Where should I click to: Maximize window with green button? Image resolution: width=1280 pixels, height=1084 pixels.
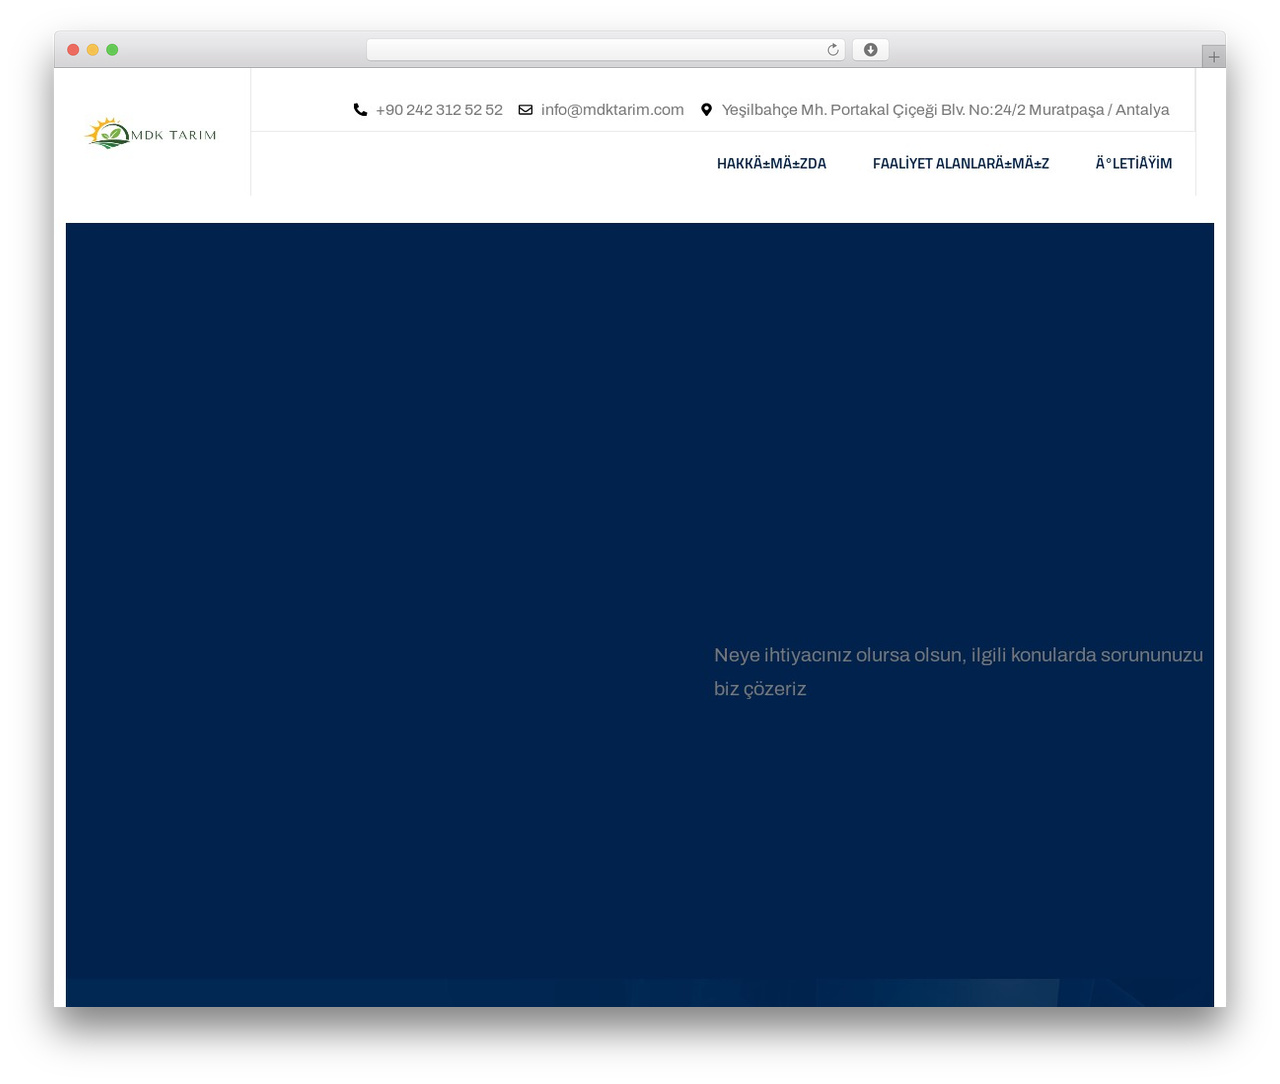click(x=112, y=50)
